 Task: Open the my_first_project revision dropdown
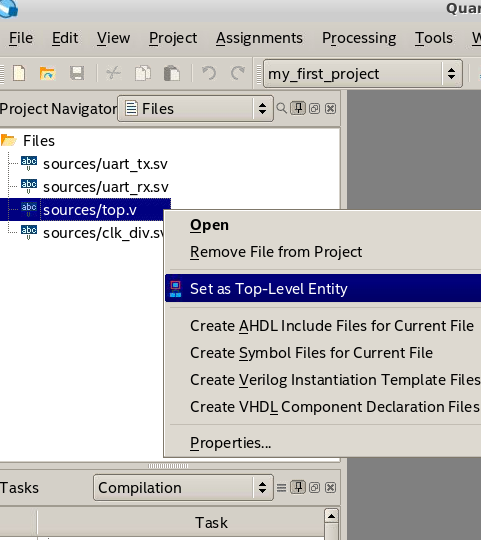click(x=363, y=74)
